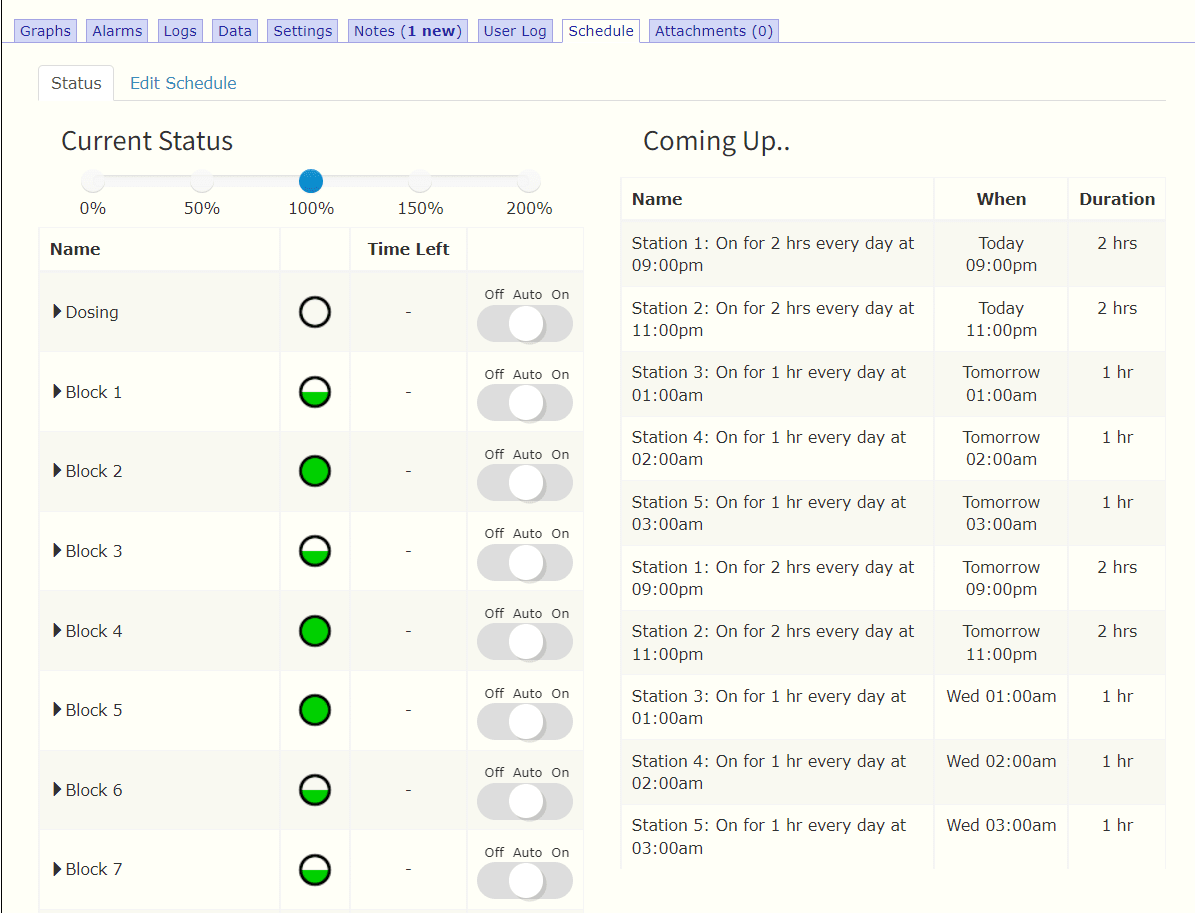Click the Station 1 Today 09:00pm schedule row
The image size is (1195, 913).
772,254
